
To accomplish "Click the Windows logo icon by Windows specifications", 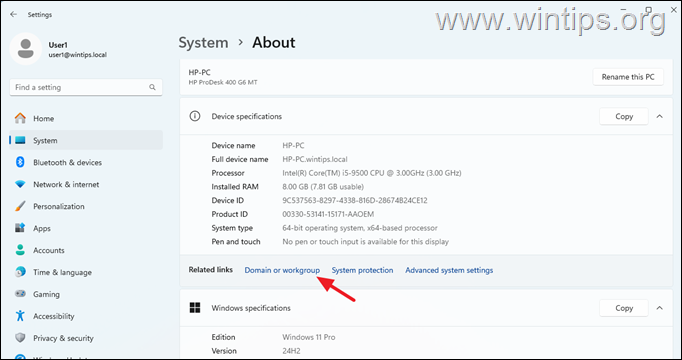I will point(195,308).
